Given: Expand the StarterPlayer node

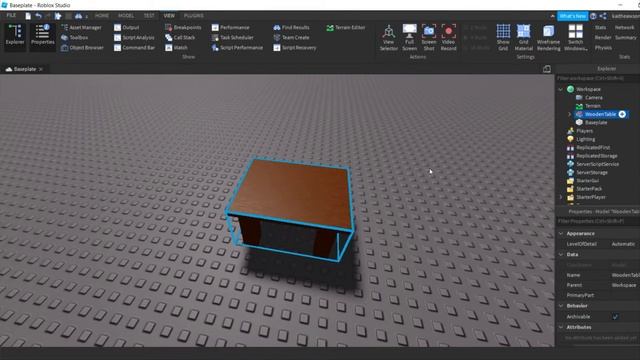Looking at the screenshot, I should point(561,197).
